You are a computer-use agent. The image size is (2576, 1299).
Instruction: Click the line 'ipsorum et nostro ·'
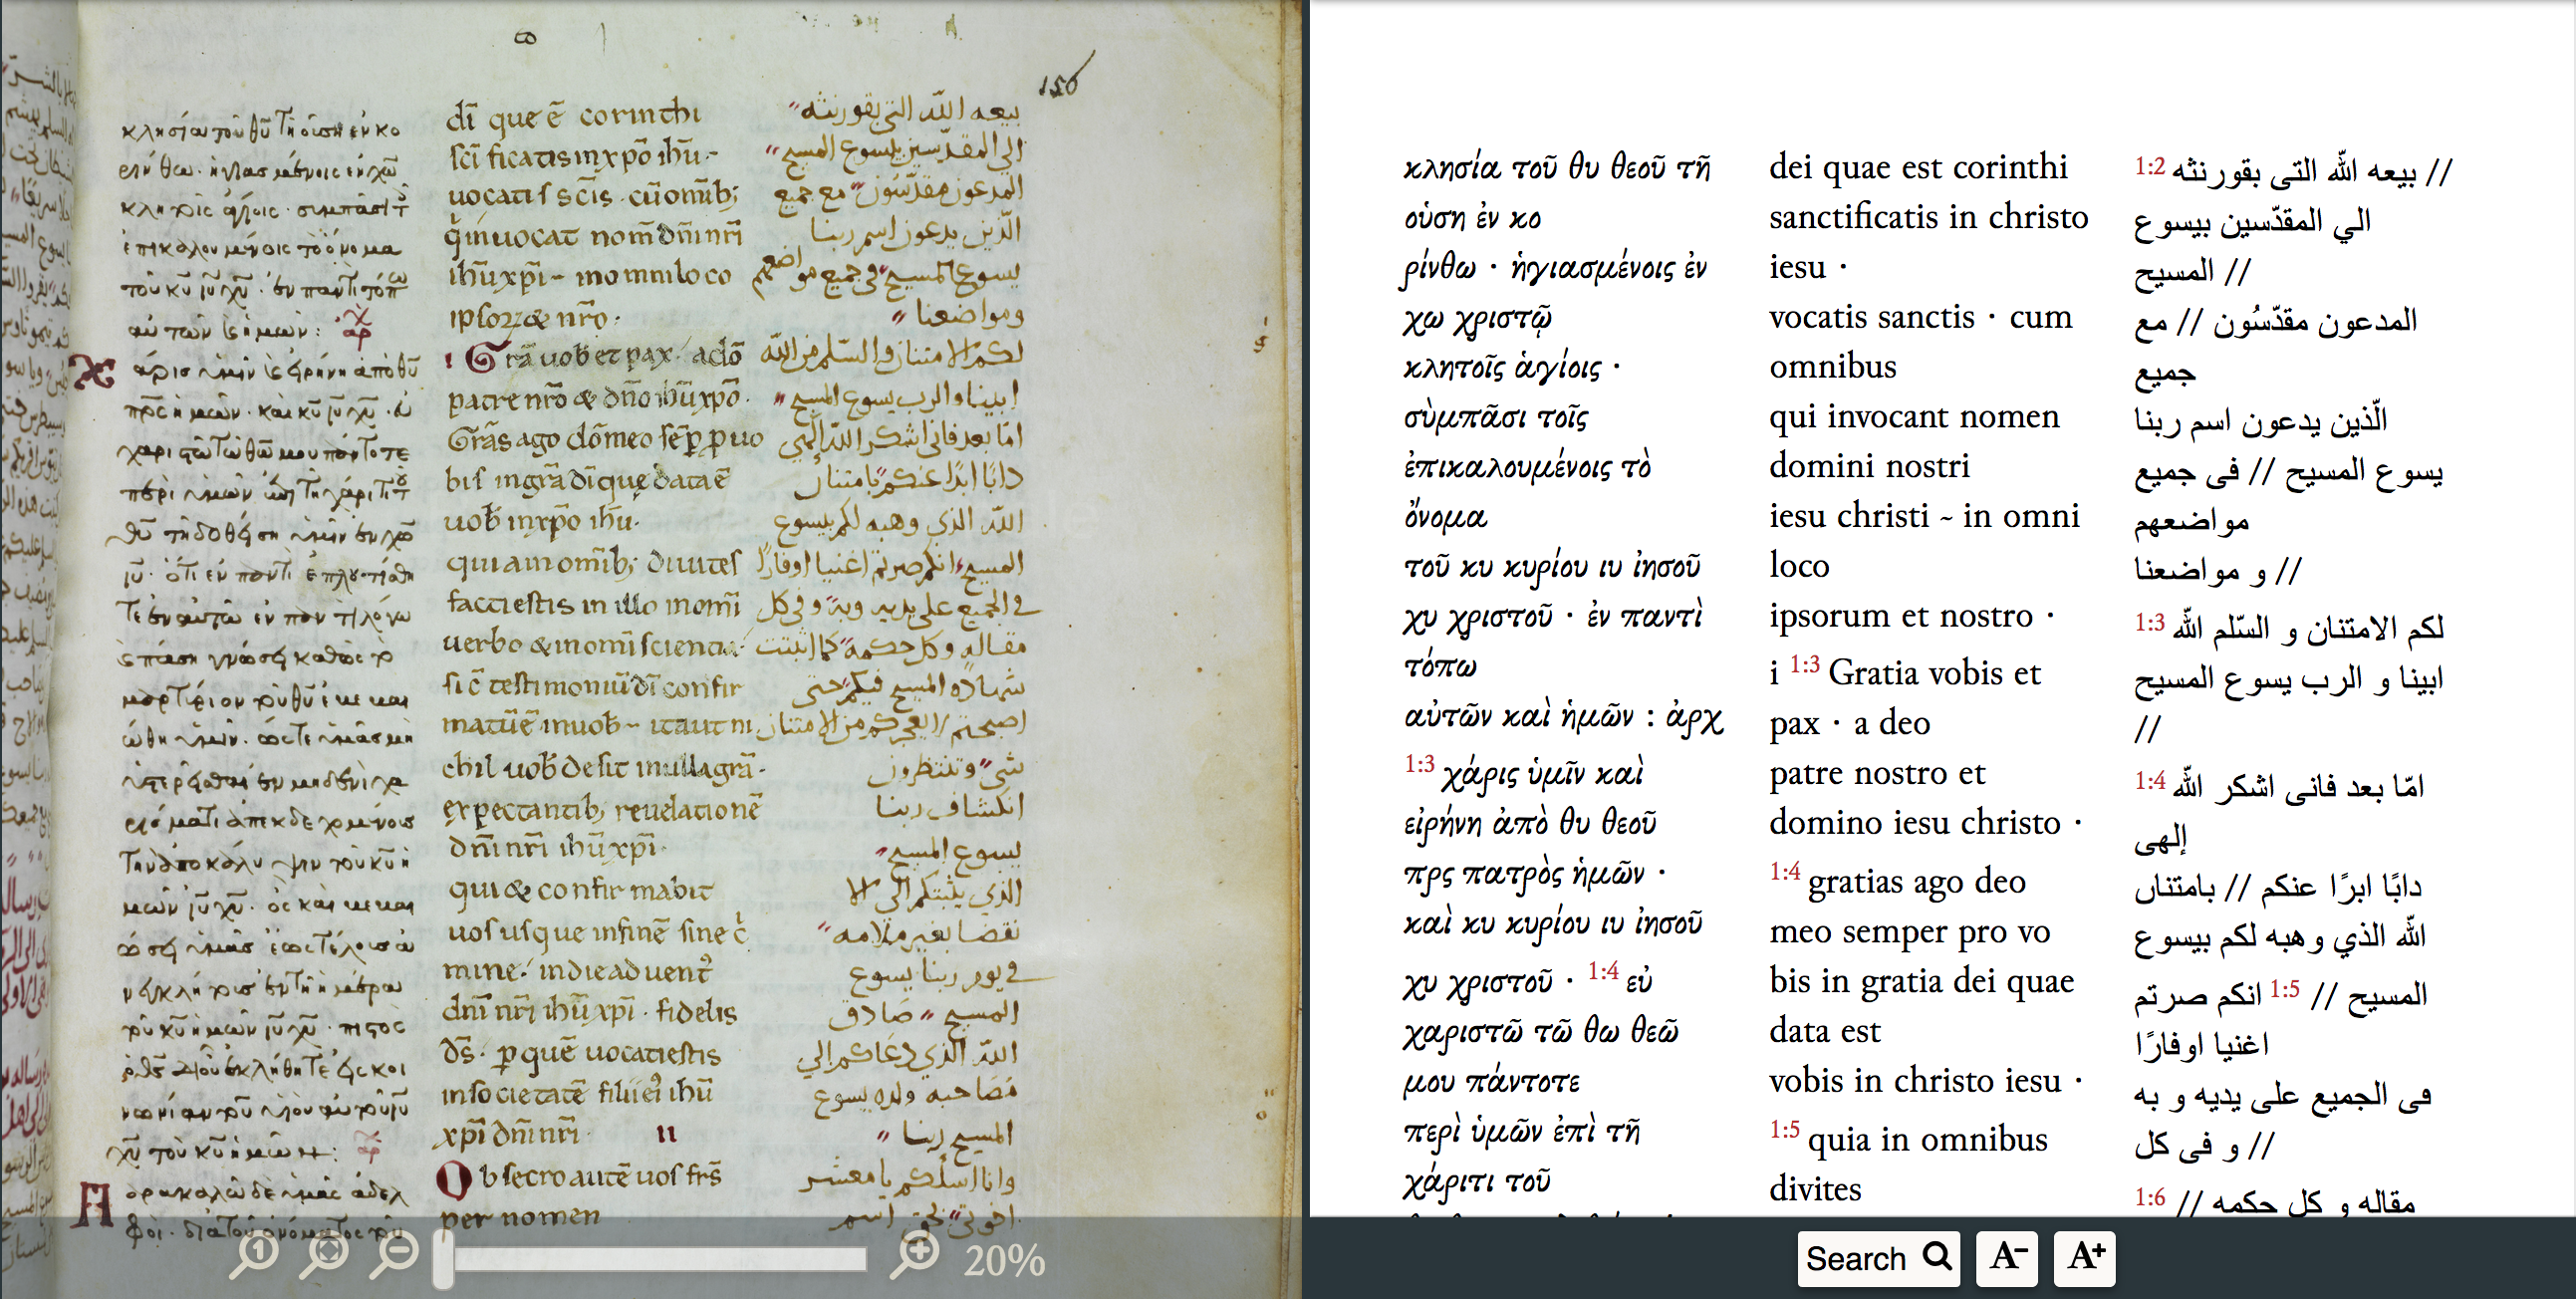pos(1911,615)
